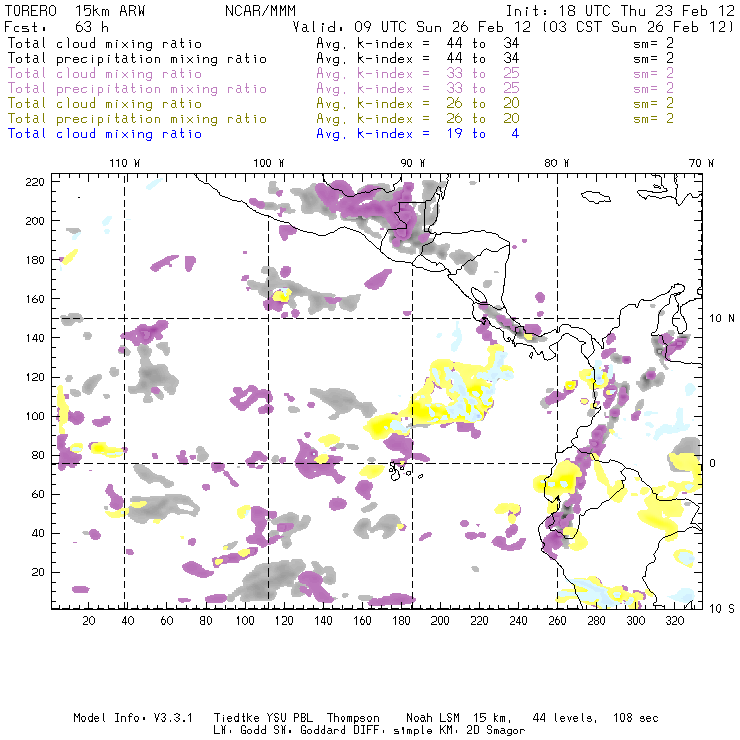Image resolution: width=740 pixels, height=740 pixels.
Task: Click horizontal-axis tick label "320"
Action: 674,621
